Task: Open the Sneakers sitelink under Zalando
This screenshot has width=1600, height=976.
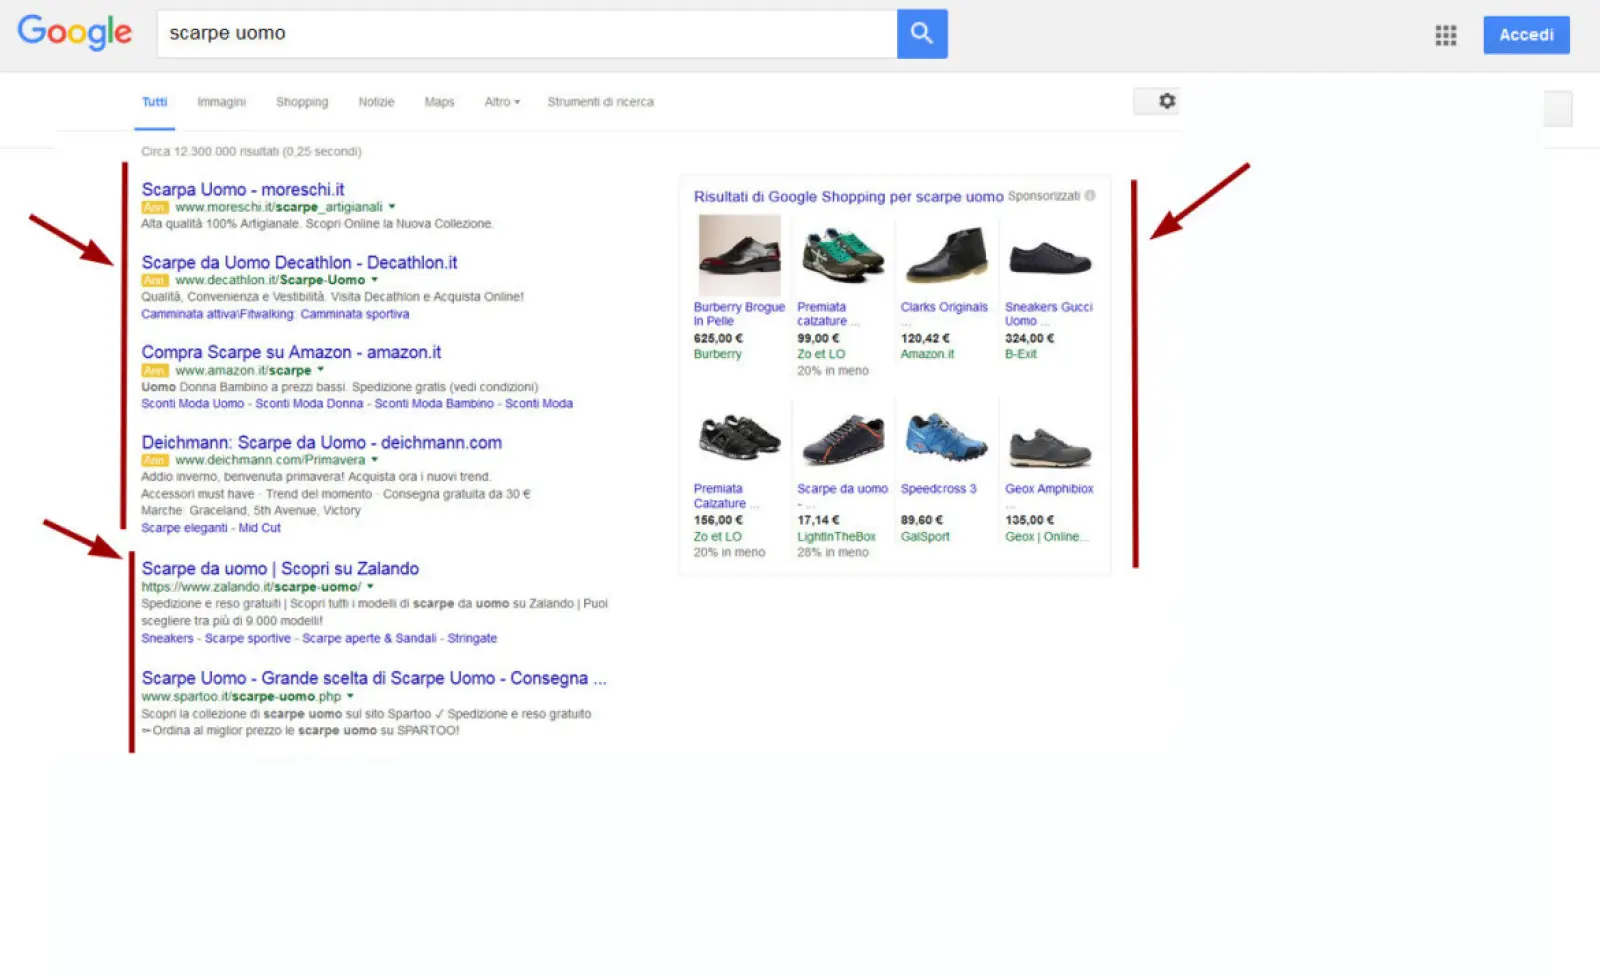Action: coord(167,638)
